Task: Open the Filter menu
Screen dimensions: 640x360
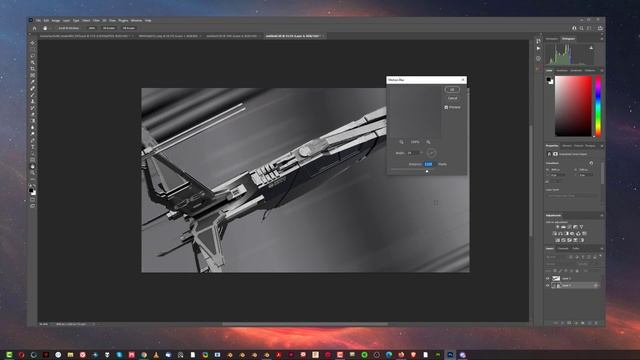Action: pos(96,20)
